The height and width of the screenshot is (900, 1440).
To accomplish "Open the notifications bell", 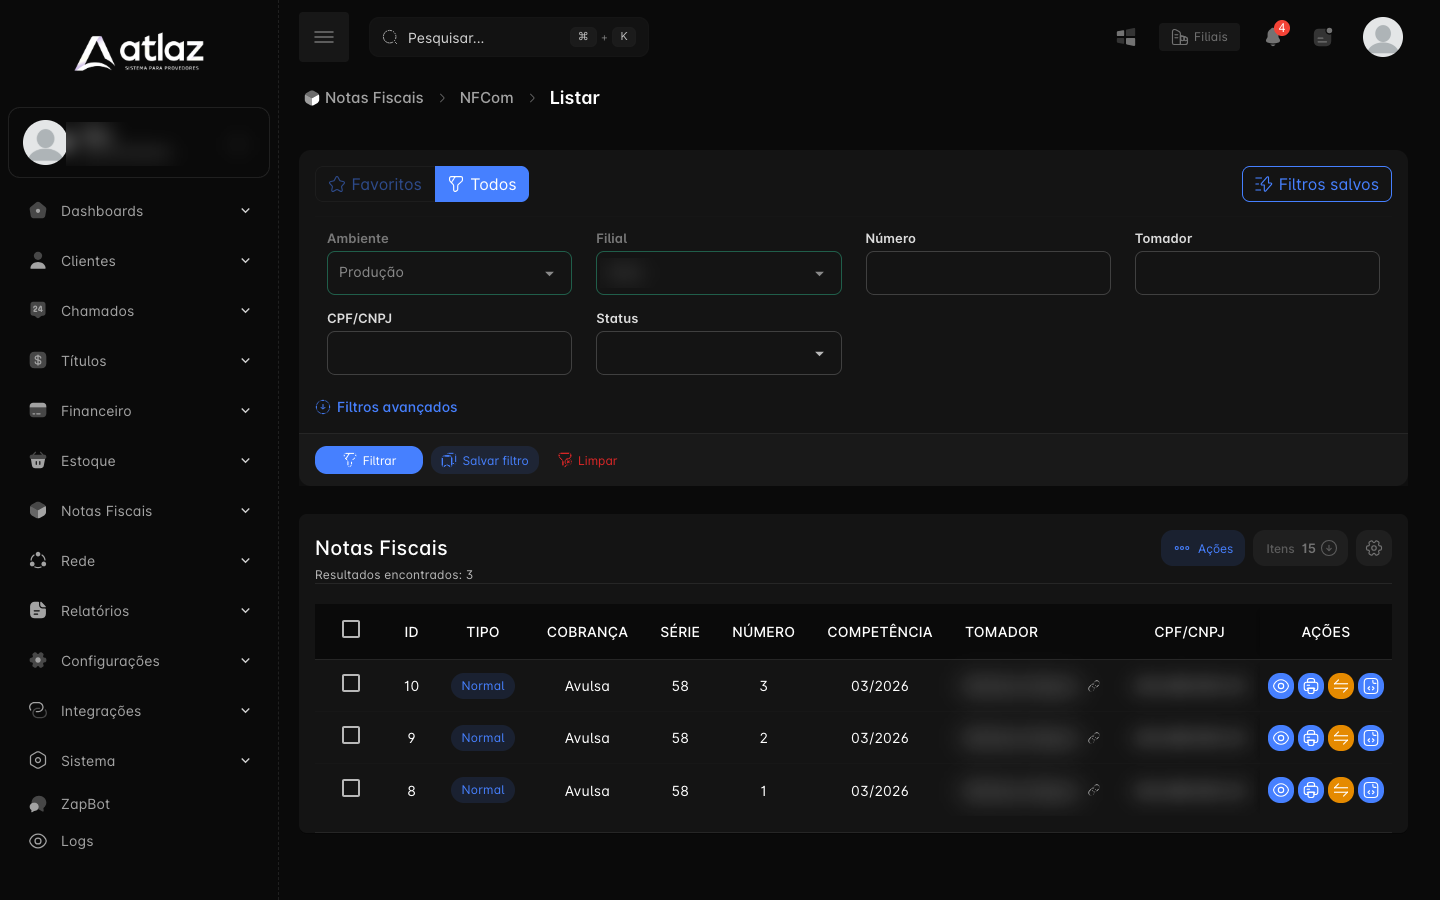I will coord(1273,37).
